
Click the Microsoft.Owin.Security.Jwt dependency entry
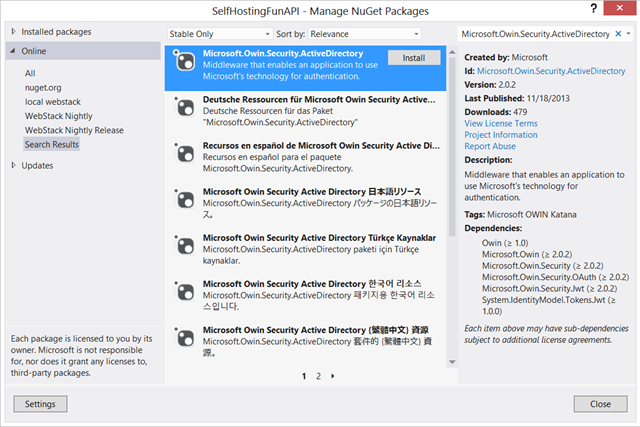[549, 289]
